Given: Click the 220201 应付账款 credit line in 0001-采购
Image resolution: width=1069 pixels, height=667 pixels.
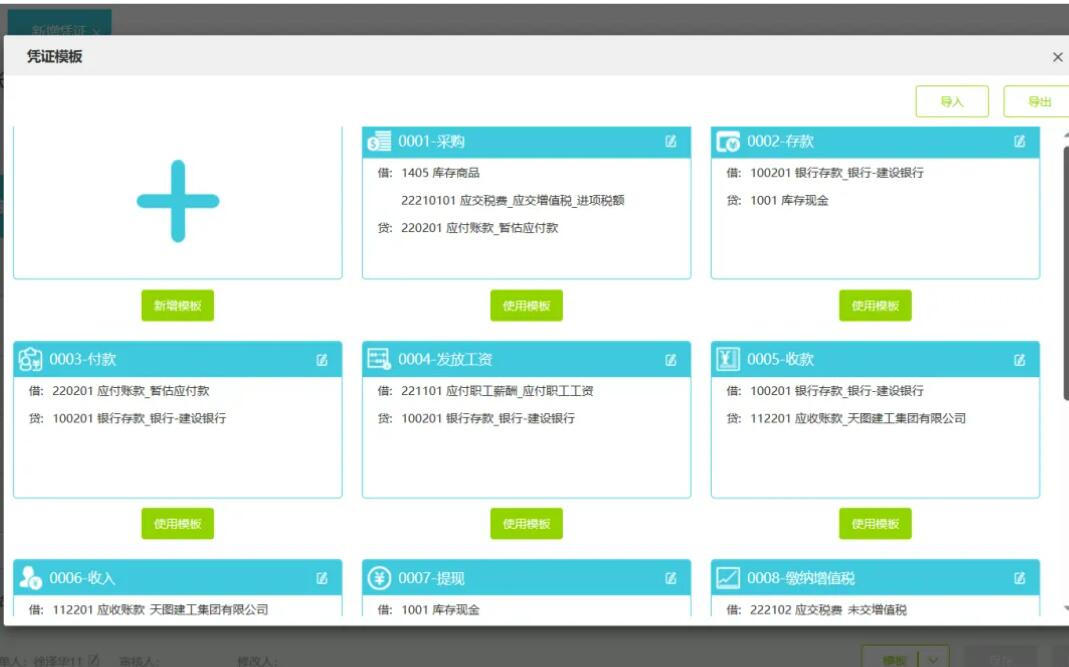Looking at the screenshot, I should point(479,228).
